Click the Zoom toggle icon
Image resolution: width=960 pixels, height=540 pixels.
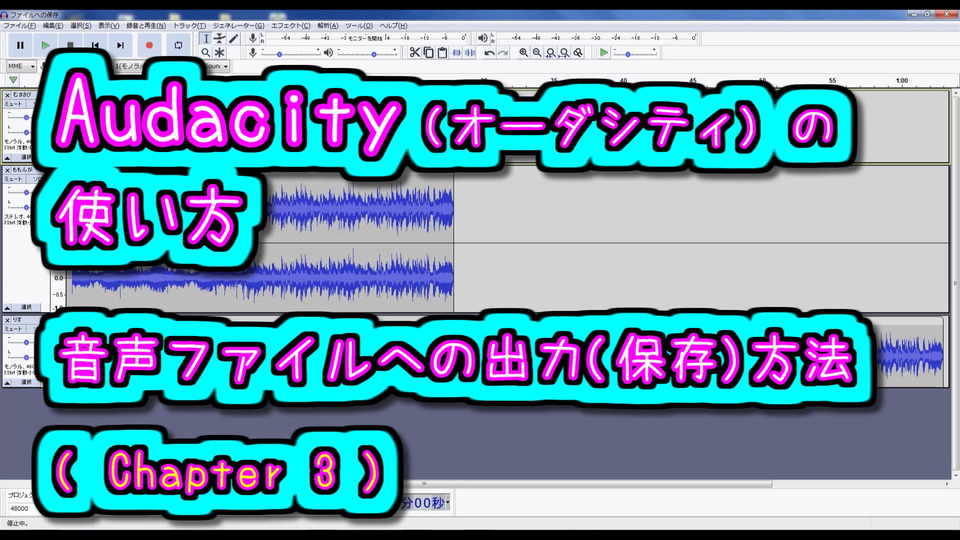[x=577, y=53]
